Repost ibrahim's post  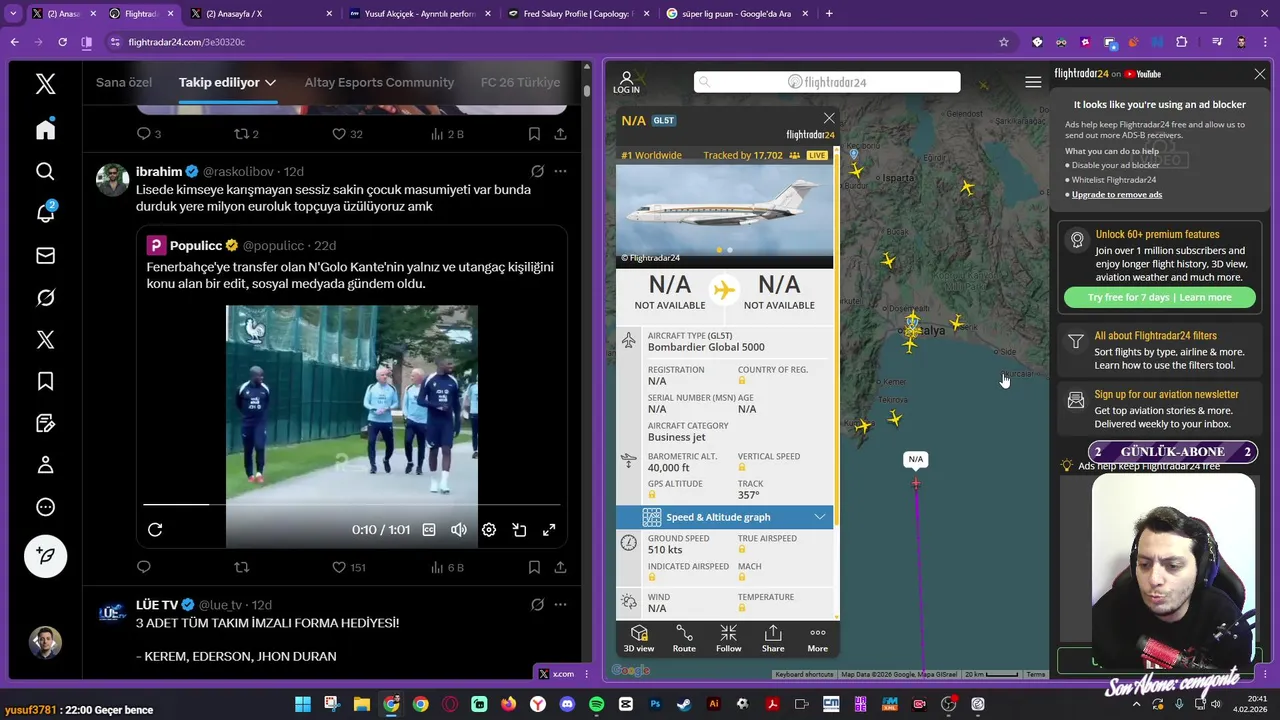click(x=241, y=567)
